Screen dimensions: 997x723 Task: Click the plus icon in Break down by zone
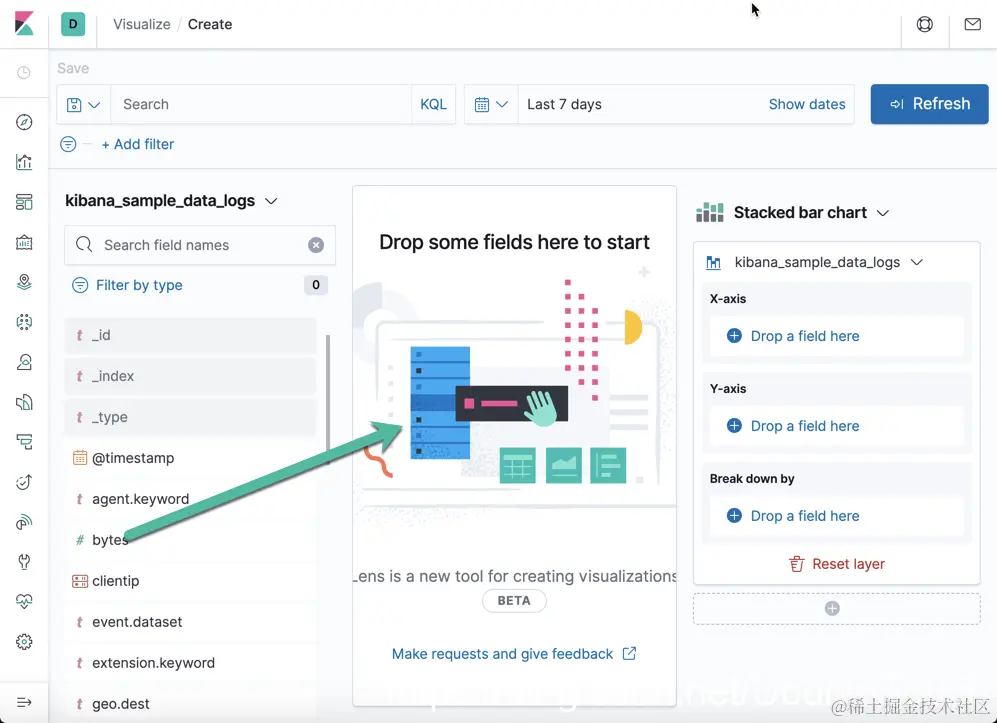734,515
